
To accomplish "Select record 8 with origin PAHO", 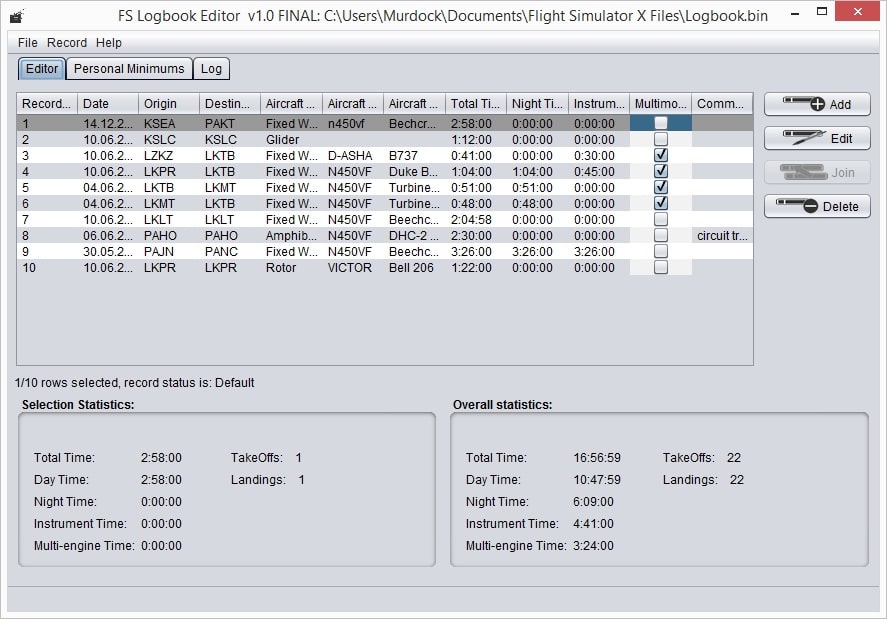I will tap(160, 236).
